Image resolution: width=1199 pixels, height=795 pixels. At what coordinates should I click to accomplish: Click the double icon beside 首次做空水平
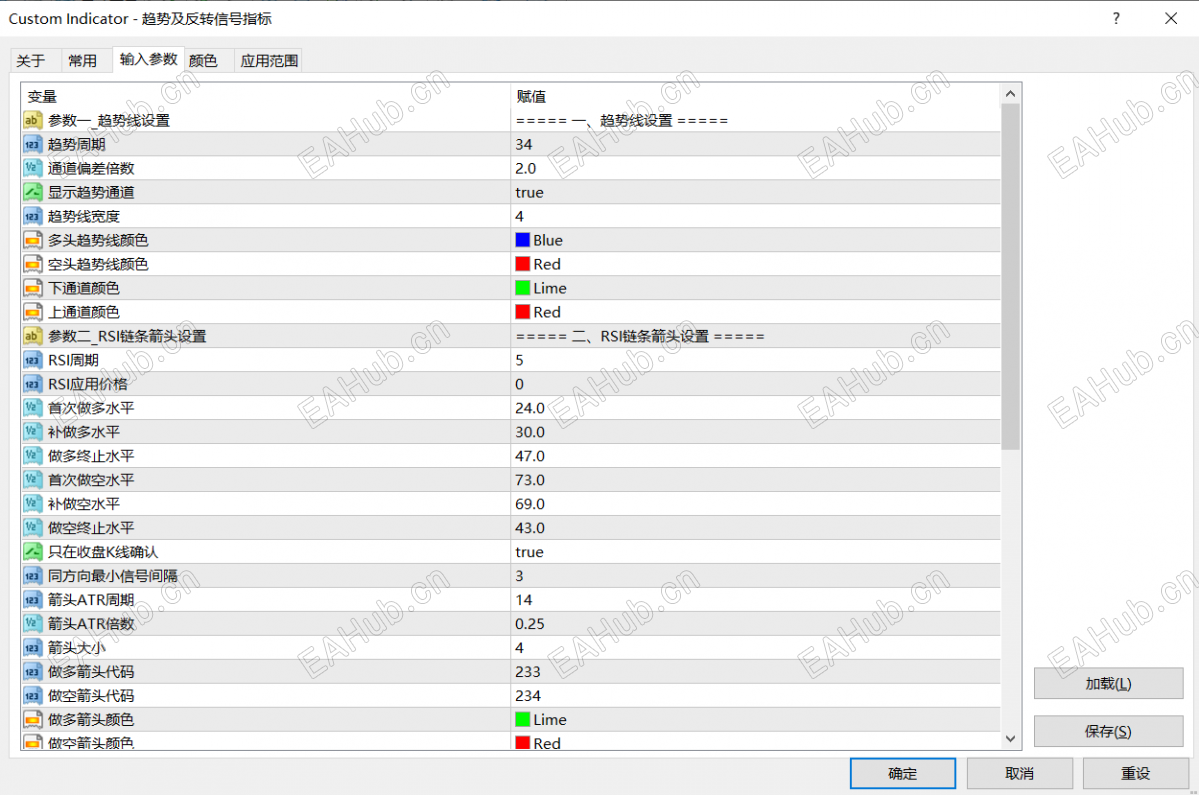pos(32,479)
